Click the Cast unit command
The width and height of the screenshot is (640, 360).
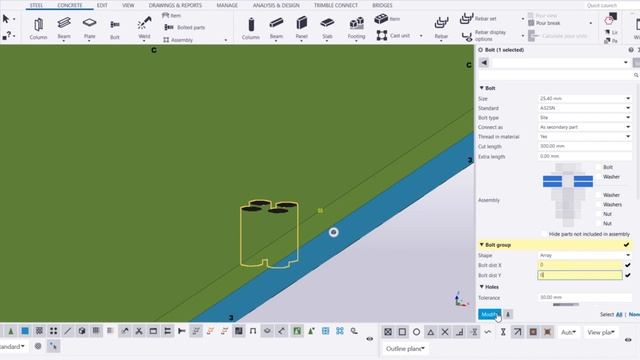coord(393,36)
